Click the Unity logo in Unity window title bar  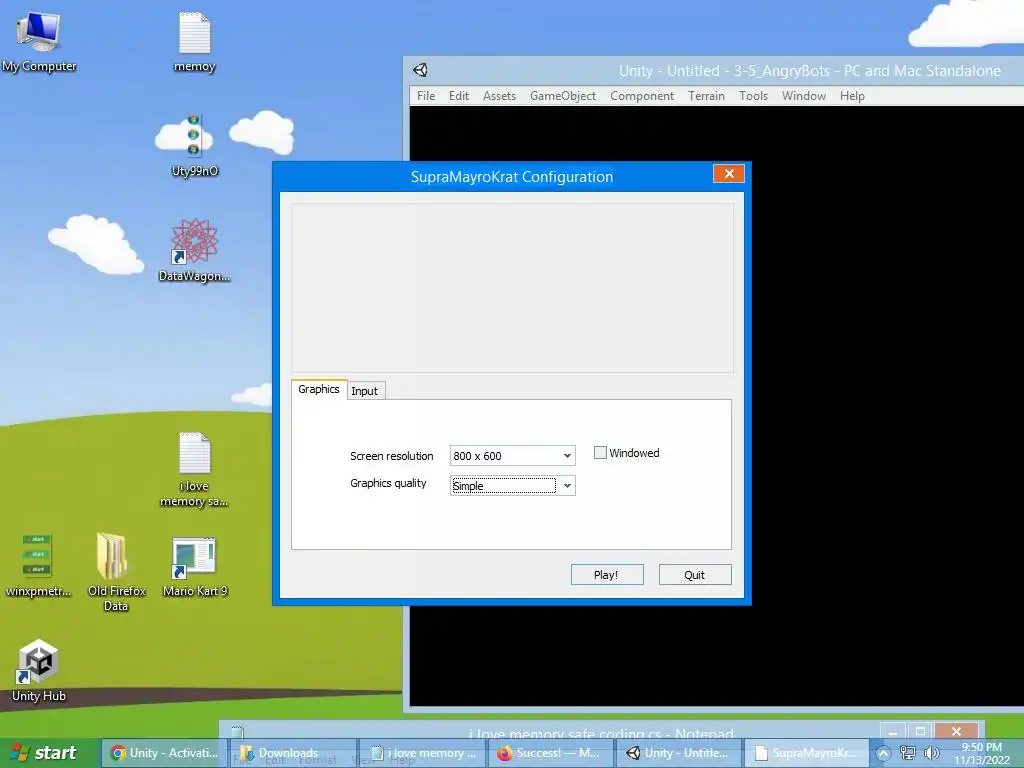point(420,70)
